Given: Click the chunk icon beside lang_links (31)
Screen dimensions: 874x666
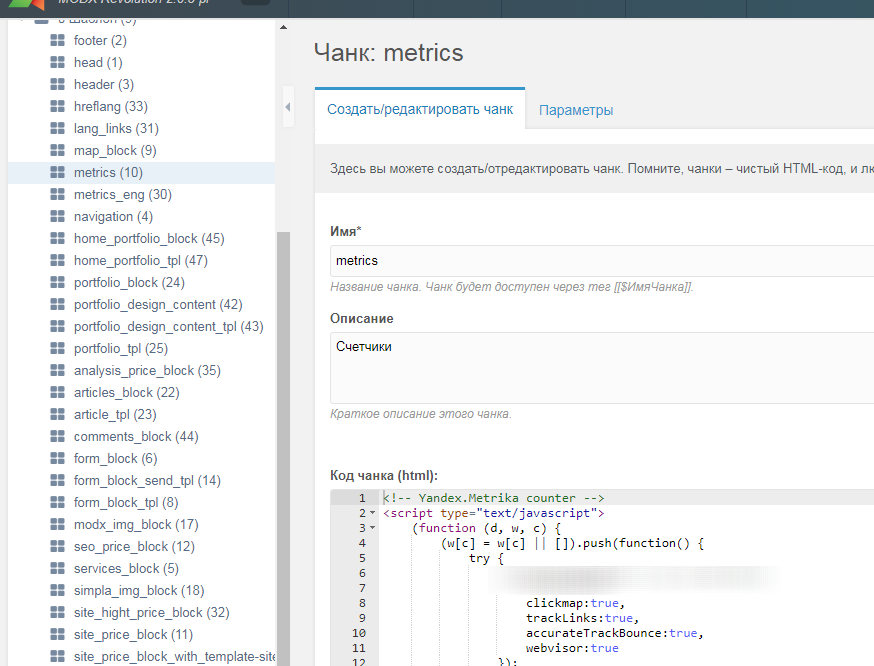Looking at the screenshot, I should coord(57,128).
